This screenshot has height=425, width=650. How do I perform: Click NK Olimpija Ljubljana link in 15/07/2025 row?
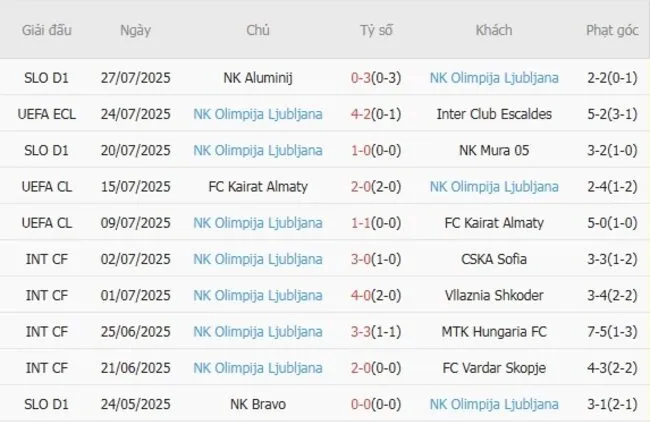click(x=494, y=186)
